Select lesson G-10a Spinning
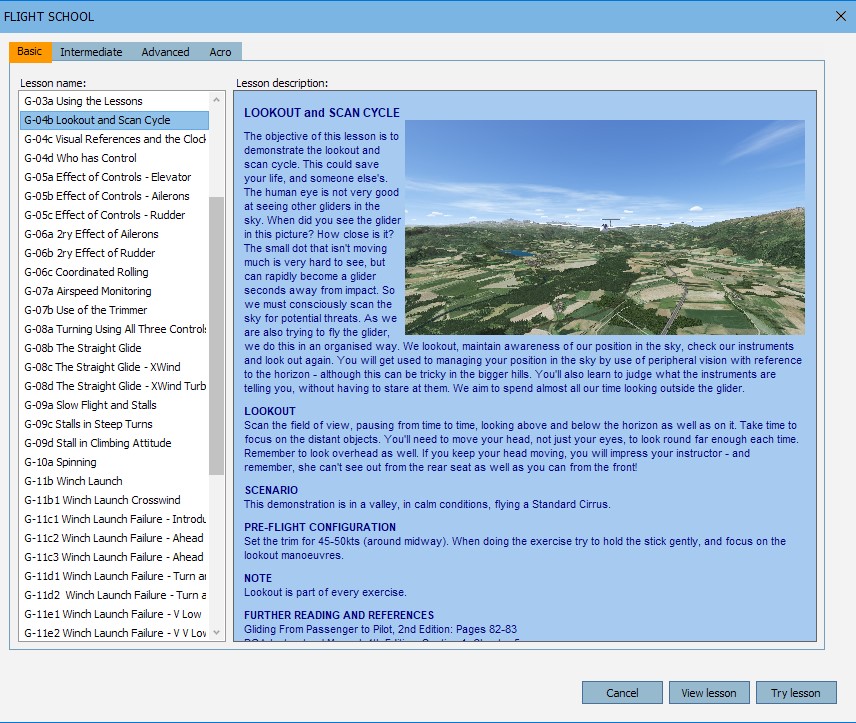The image size is (856, 723). [x=61, y=462]
